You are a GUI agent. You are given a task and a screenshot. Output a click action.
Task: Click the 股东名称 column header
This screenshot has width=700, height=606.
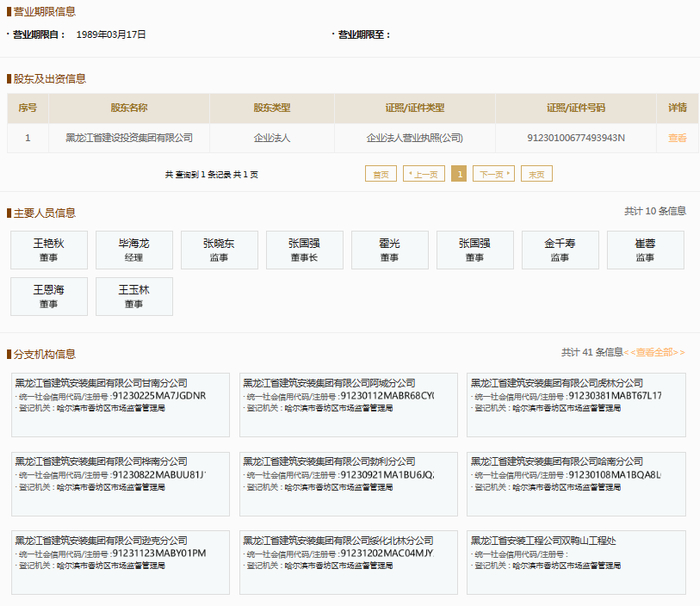point(129,108)
